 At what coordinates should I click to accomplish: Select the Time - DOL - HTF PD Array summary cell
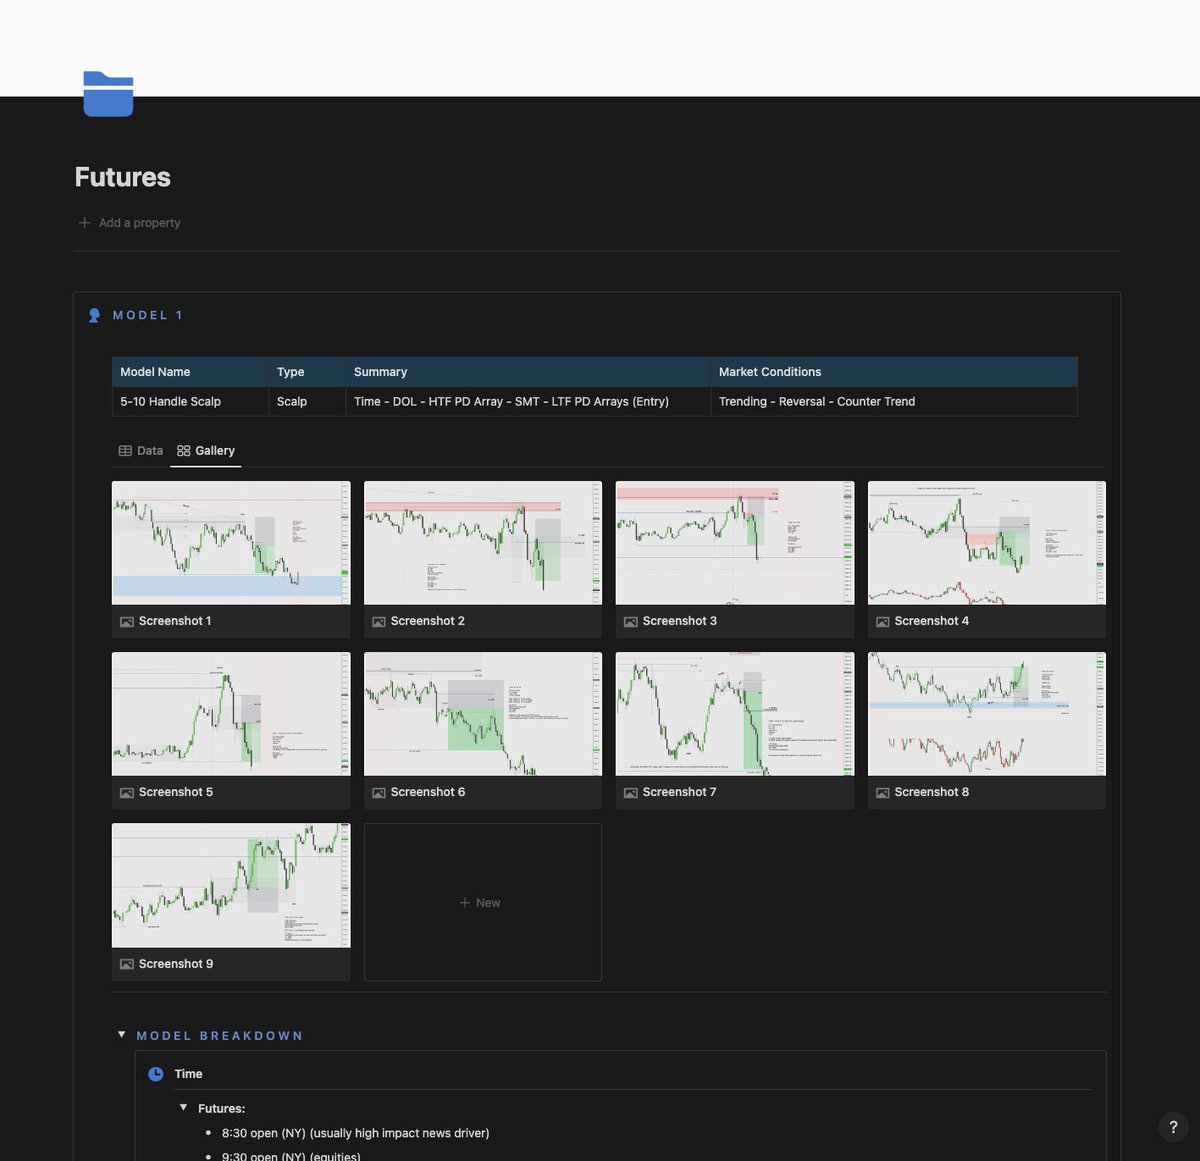pos(528,401)
